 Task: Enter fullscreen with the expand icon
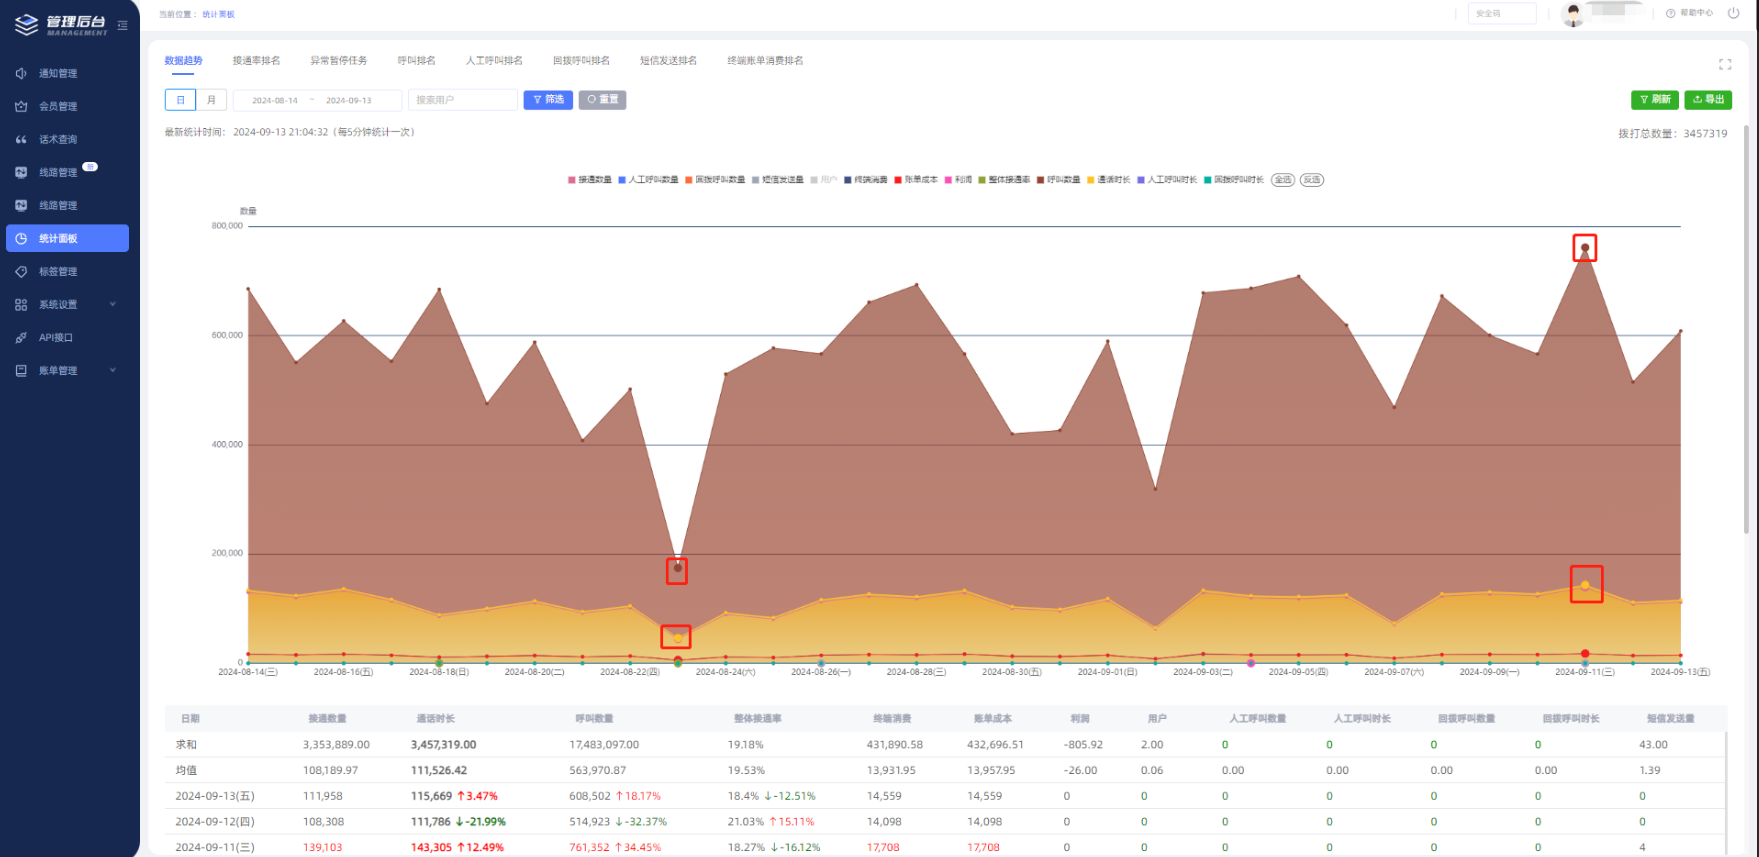(x=1725, y=64)
